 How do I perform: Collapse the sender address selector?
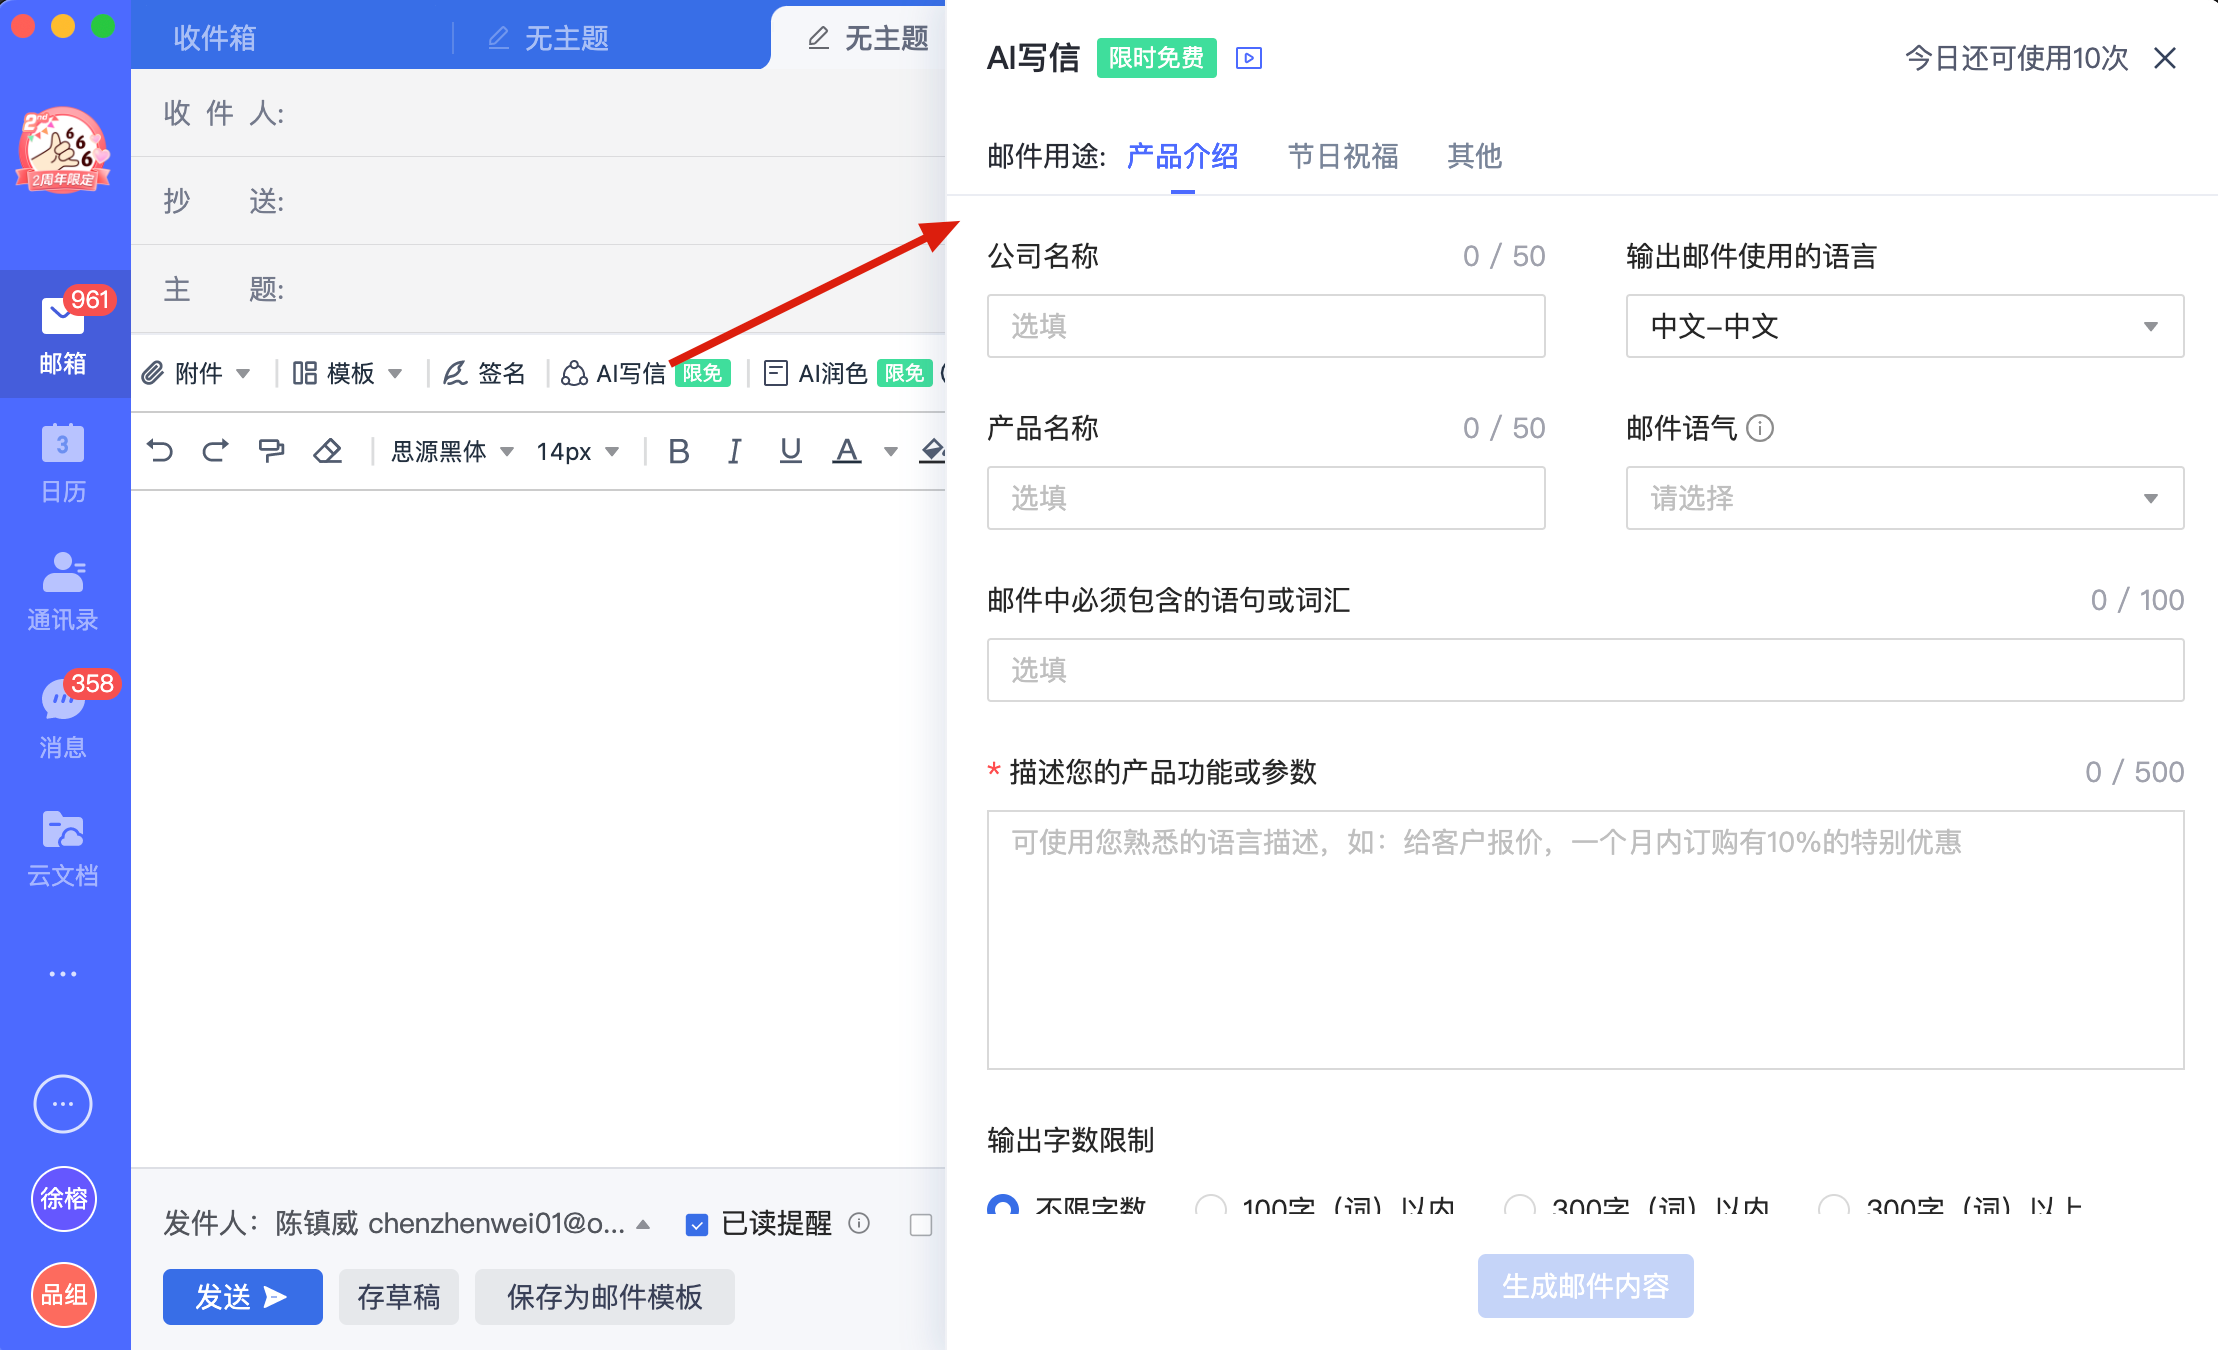click(x=643, y=1223)
